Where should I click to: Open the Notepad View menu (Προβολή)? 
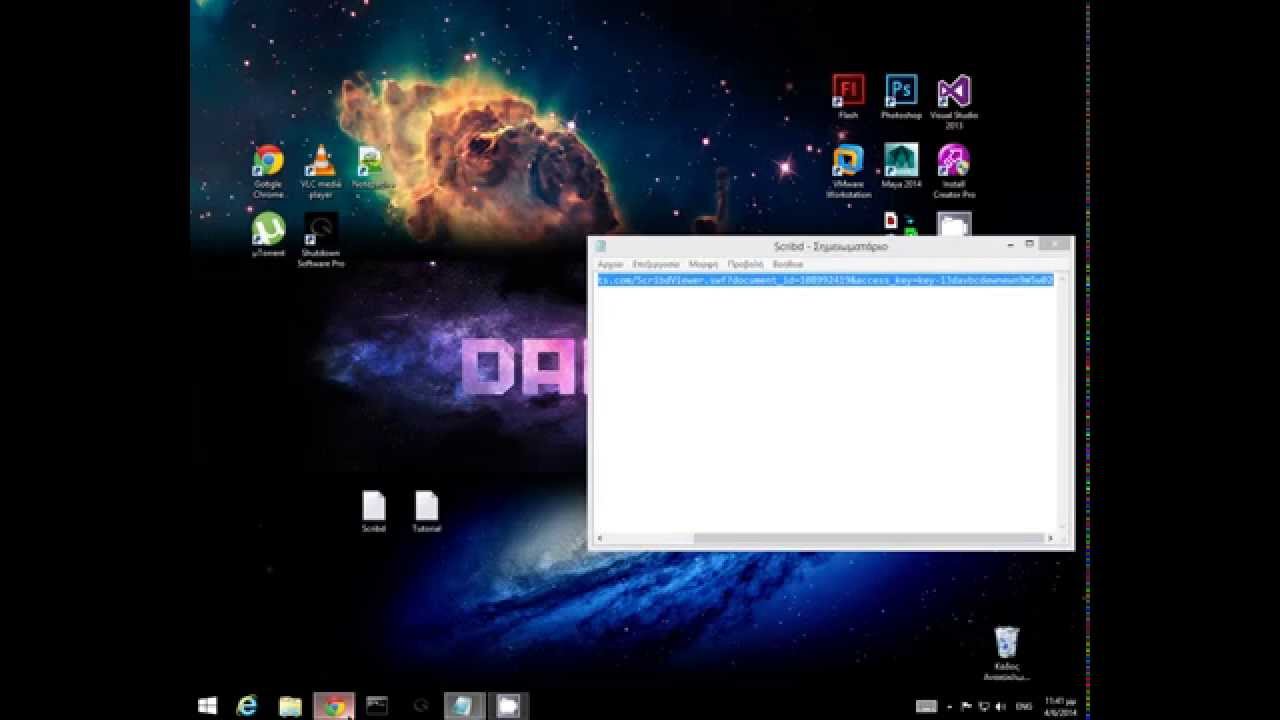[745, 264]
